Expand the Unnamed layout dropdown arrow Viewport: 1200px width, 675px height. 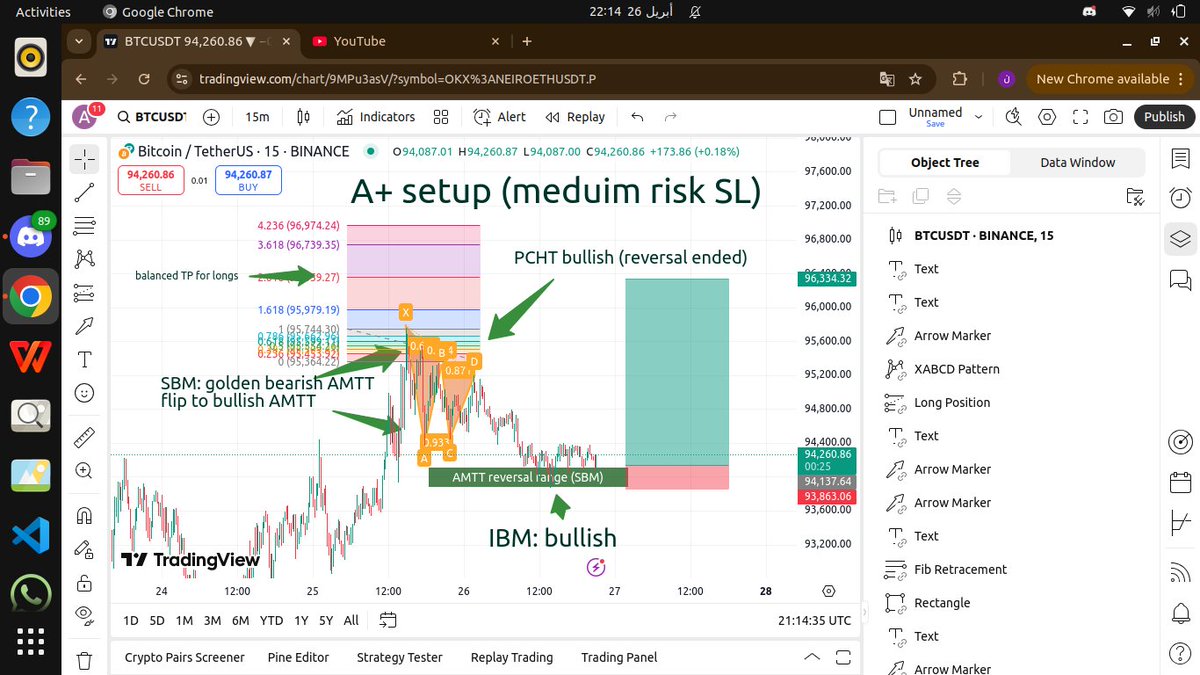(979, 117)
